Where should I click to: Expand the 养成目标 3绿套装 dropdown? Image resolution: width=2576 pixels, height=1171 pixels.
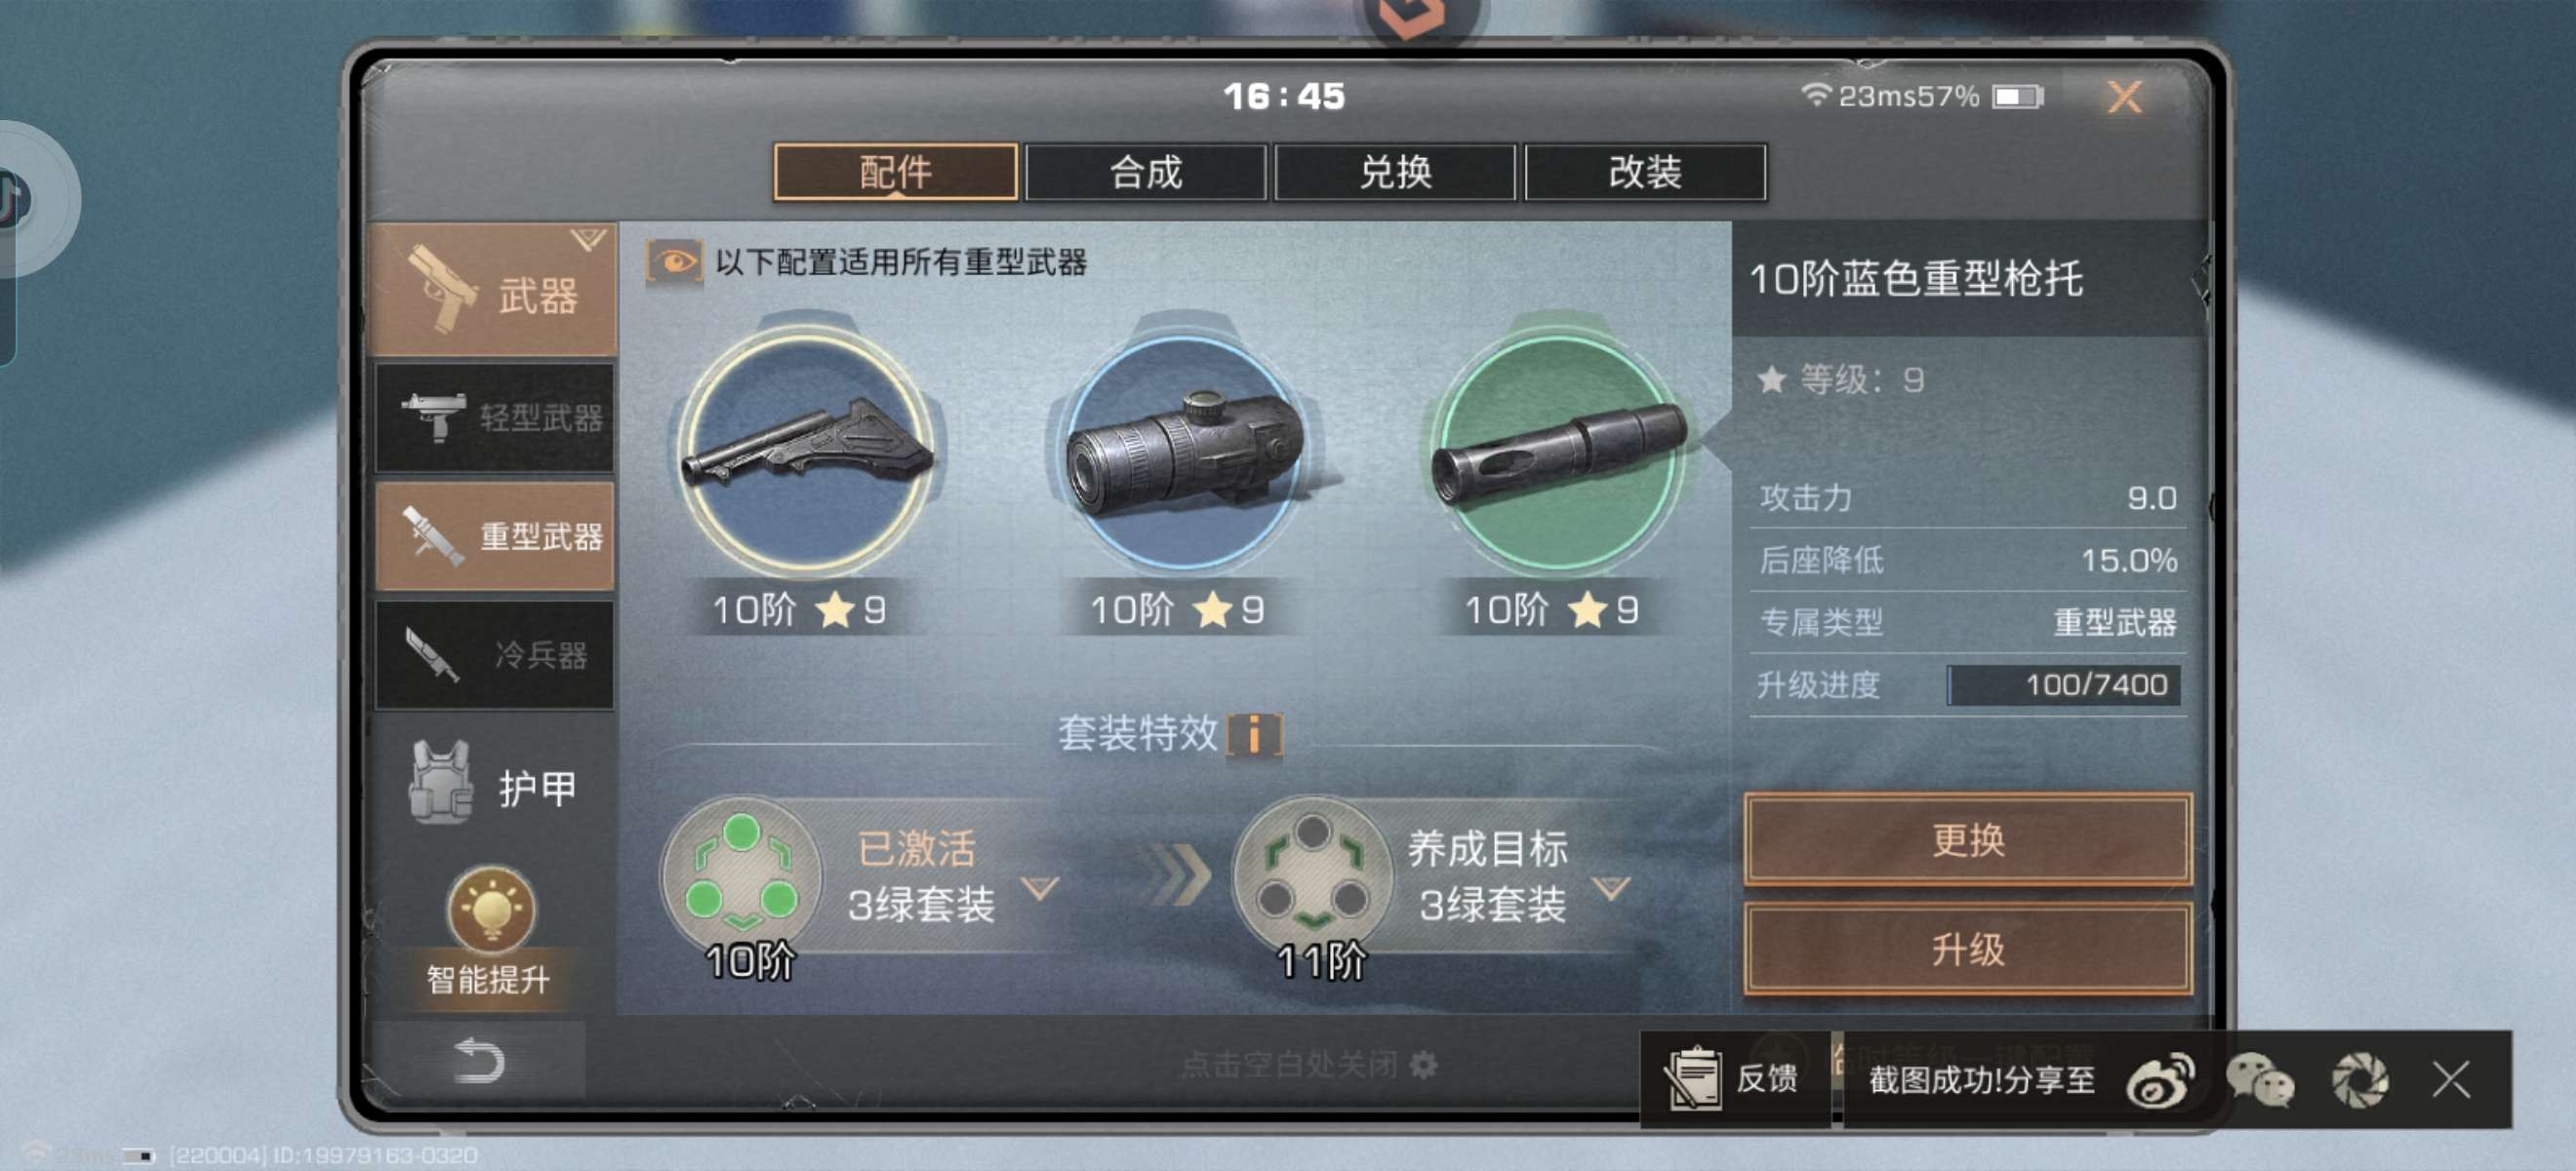pos(1611,886)
